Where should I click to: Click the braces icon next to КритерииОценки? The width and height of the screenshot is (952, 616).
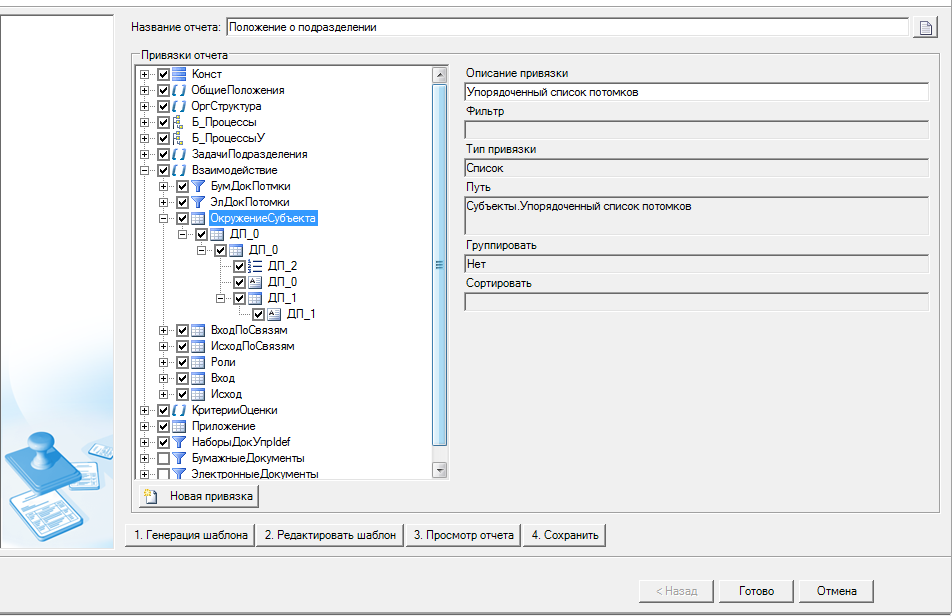(179, 410)
